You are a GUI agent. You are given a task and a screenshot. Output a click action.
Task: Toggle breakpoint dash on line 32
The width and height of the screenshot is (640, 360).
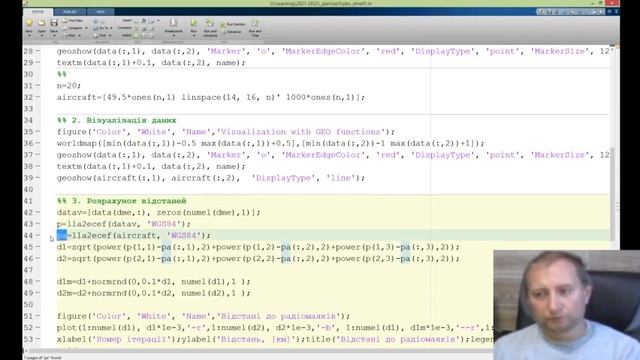click(38, 97)
